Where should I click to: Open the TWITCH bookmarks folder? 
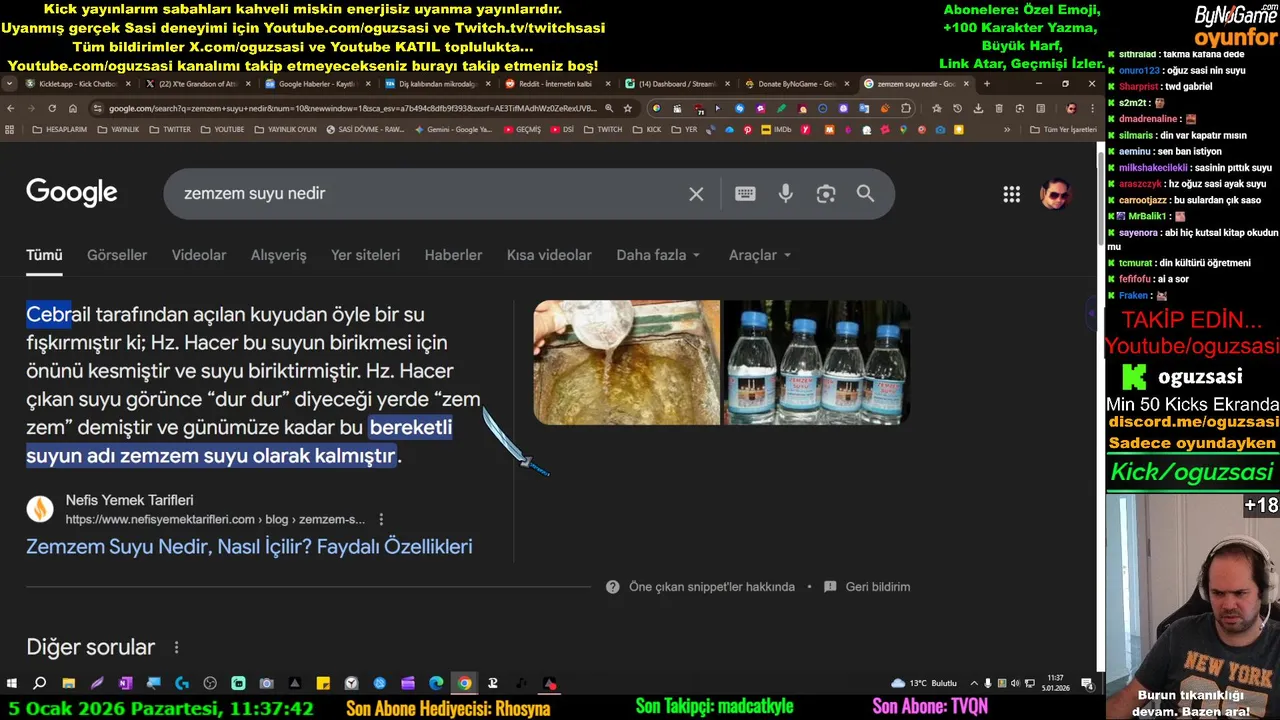tap(603, 130)
